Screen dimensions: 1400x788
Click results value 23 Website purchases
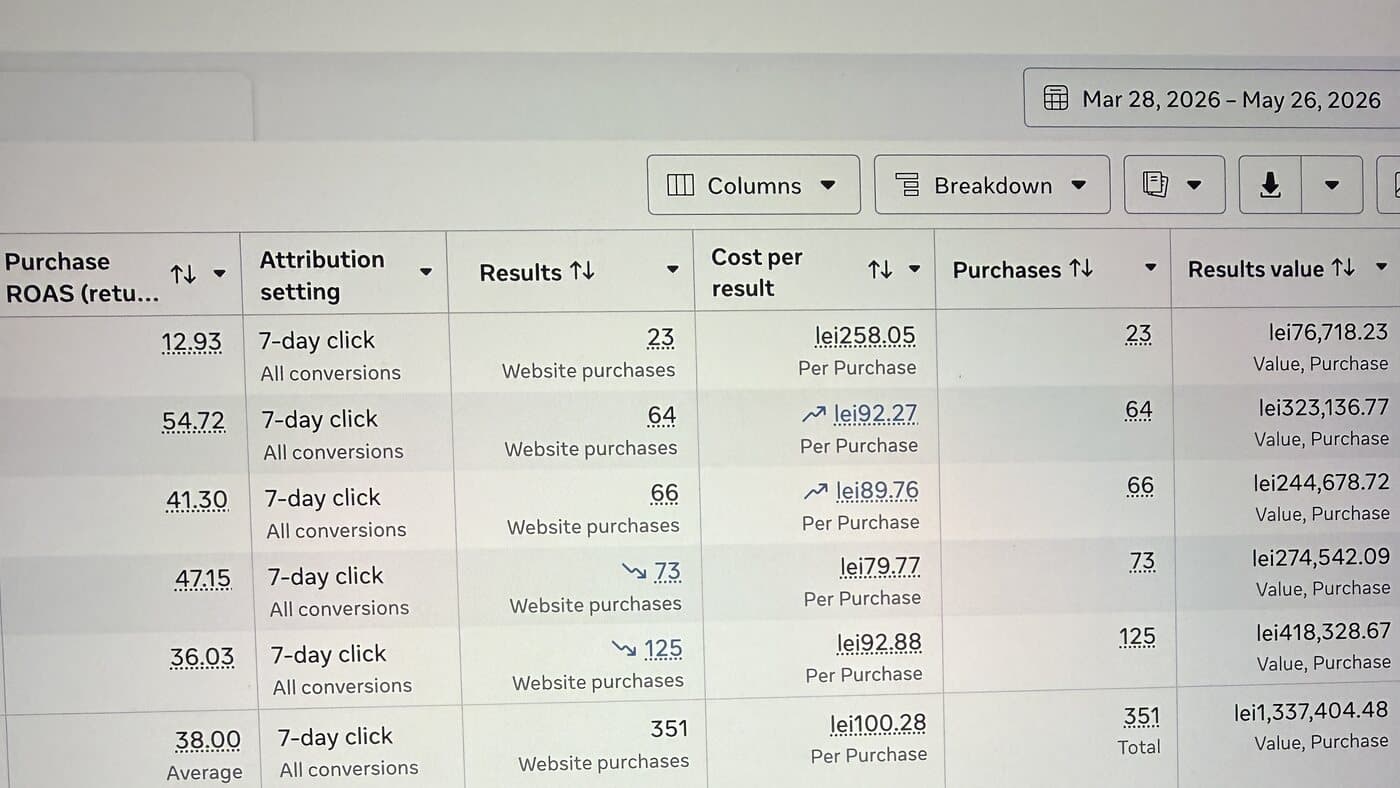[x=660, y=338]
